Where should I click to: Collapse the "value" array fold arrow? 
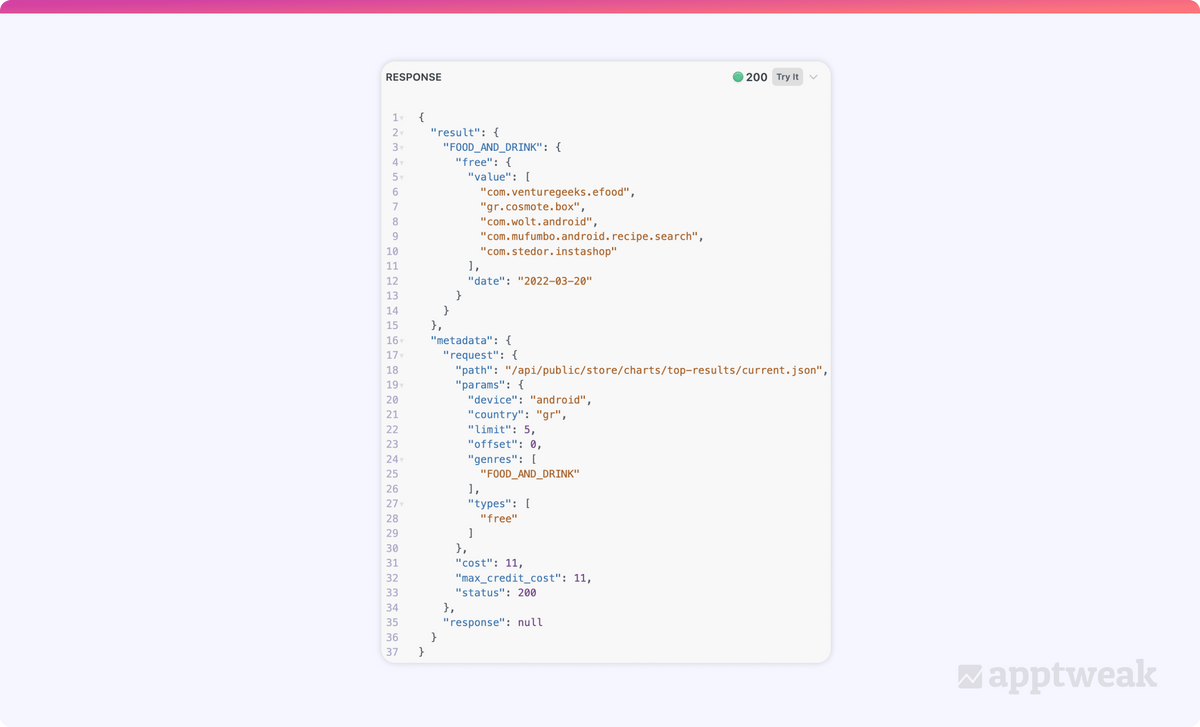click(x=402, y=177)
